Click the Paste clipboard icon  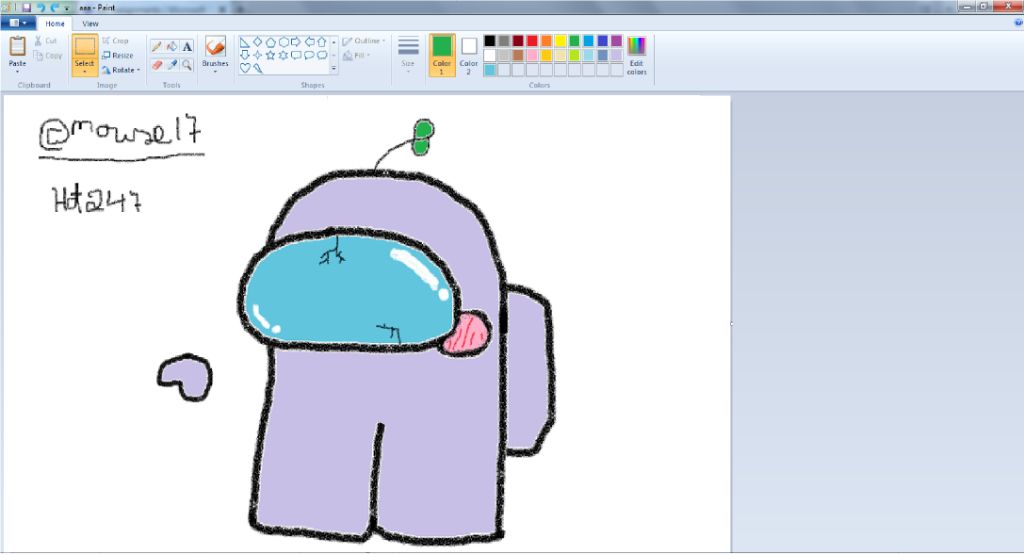tap(18, 46)
